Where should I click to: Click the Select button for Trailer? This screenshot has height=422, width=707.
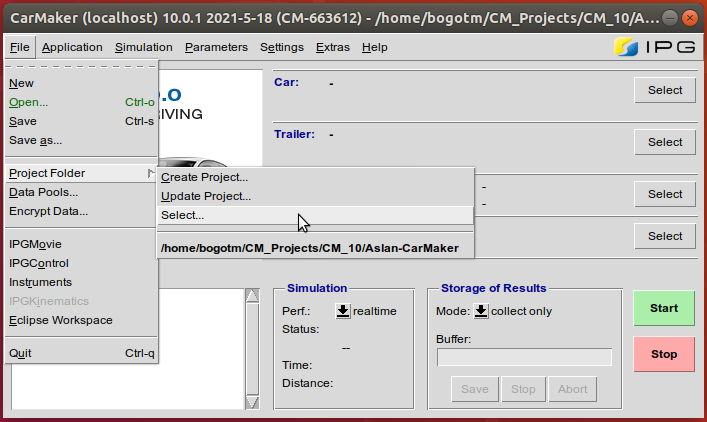(665, 142)
